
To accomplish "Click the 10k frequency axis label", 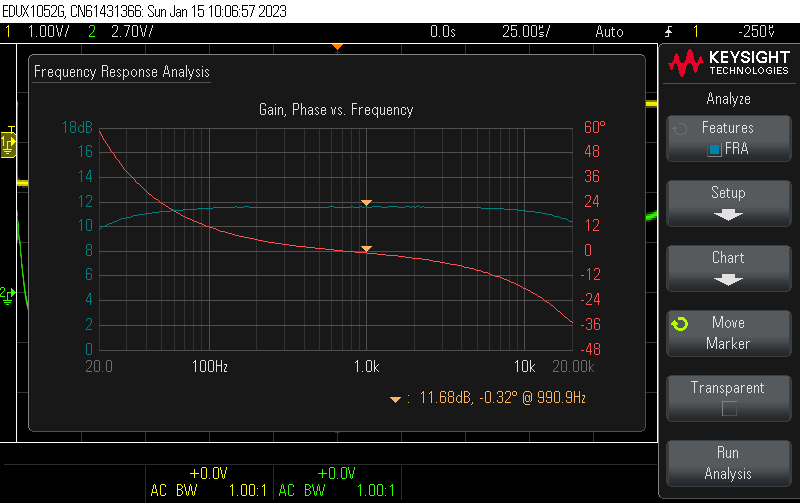I will pos(524,366).
